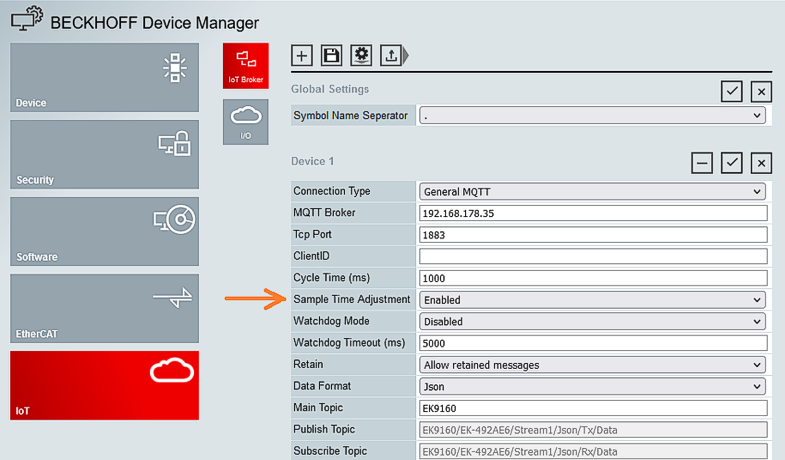Select the red IoT tile
This screenshot has height=460, width=785.
pyautogui.click(x=105, y=385)
